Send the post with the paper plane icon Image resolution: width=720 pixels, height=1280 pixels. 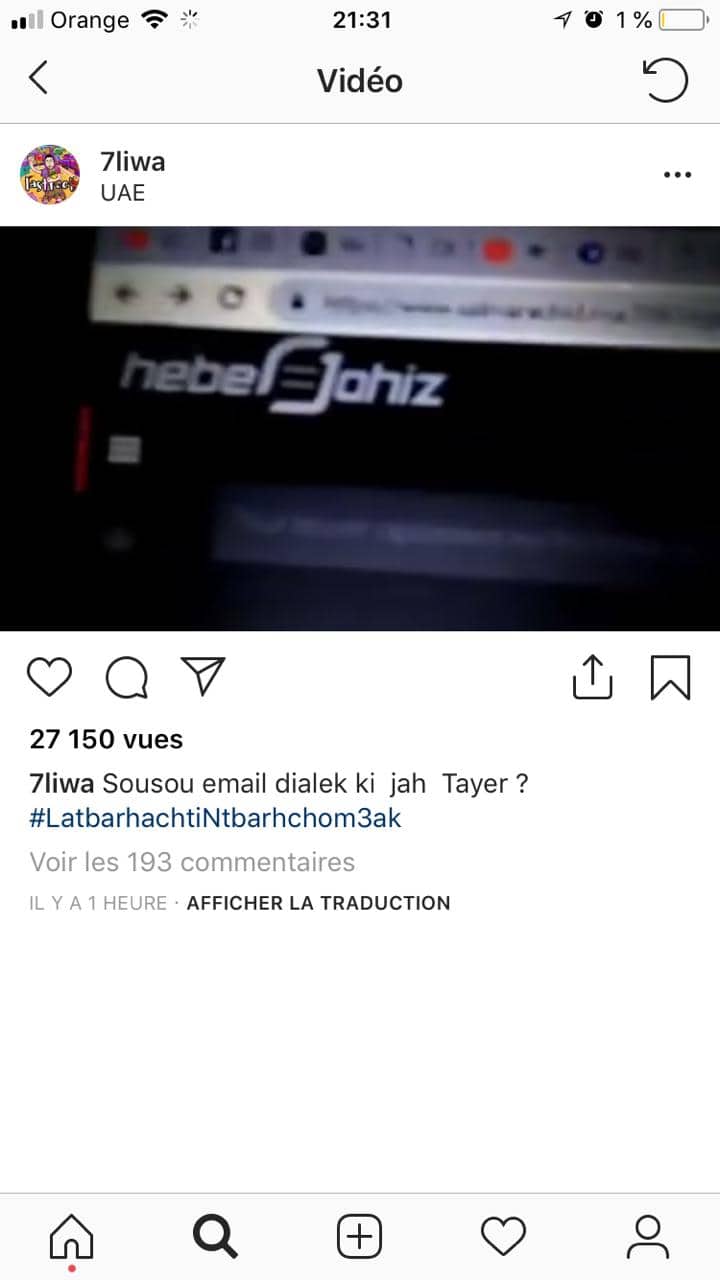point(203,677)
